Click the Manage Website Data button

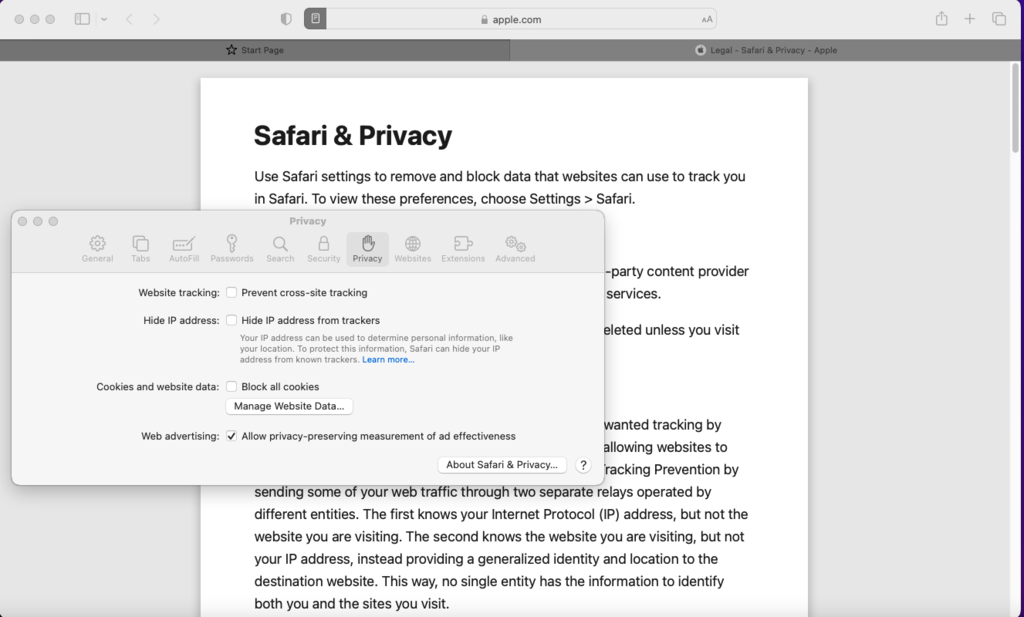(289, 406)
